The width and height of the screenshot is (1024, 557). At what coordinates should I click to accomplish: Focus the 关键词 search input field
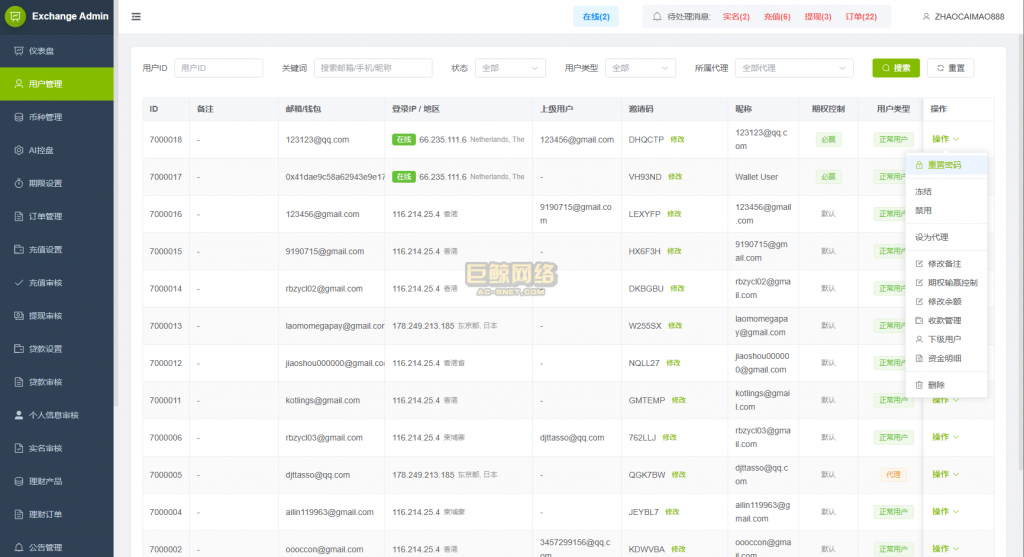tap(373, 68)
